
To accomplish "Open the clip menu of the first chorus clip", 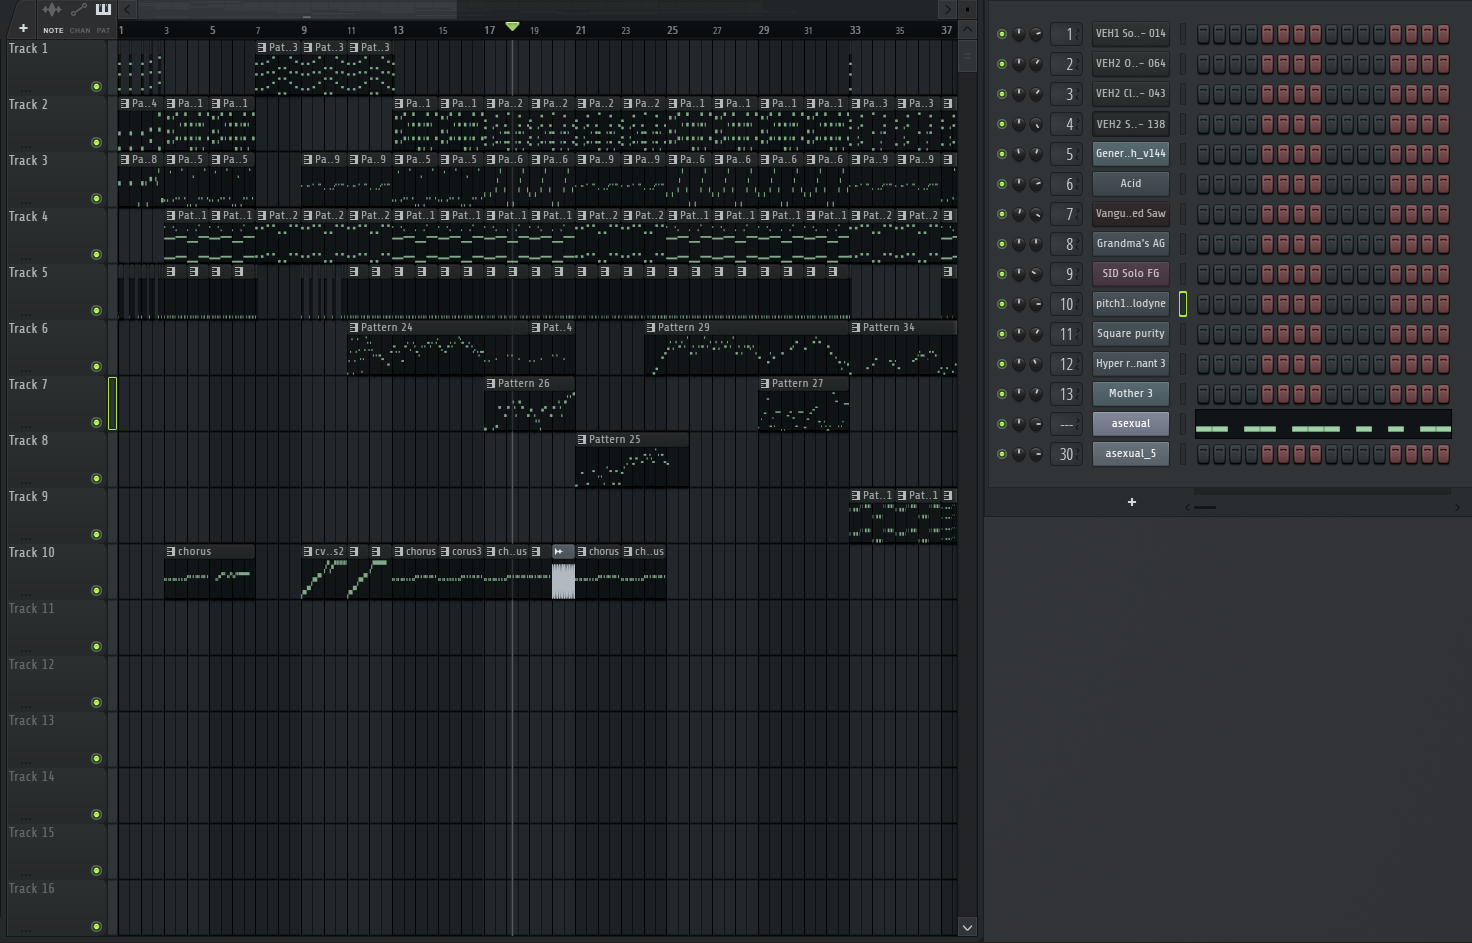I will 171,552.
